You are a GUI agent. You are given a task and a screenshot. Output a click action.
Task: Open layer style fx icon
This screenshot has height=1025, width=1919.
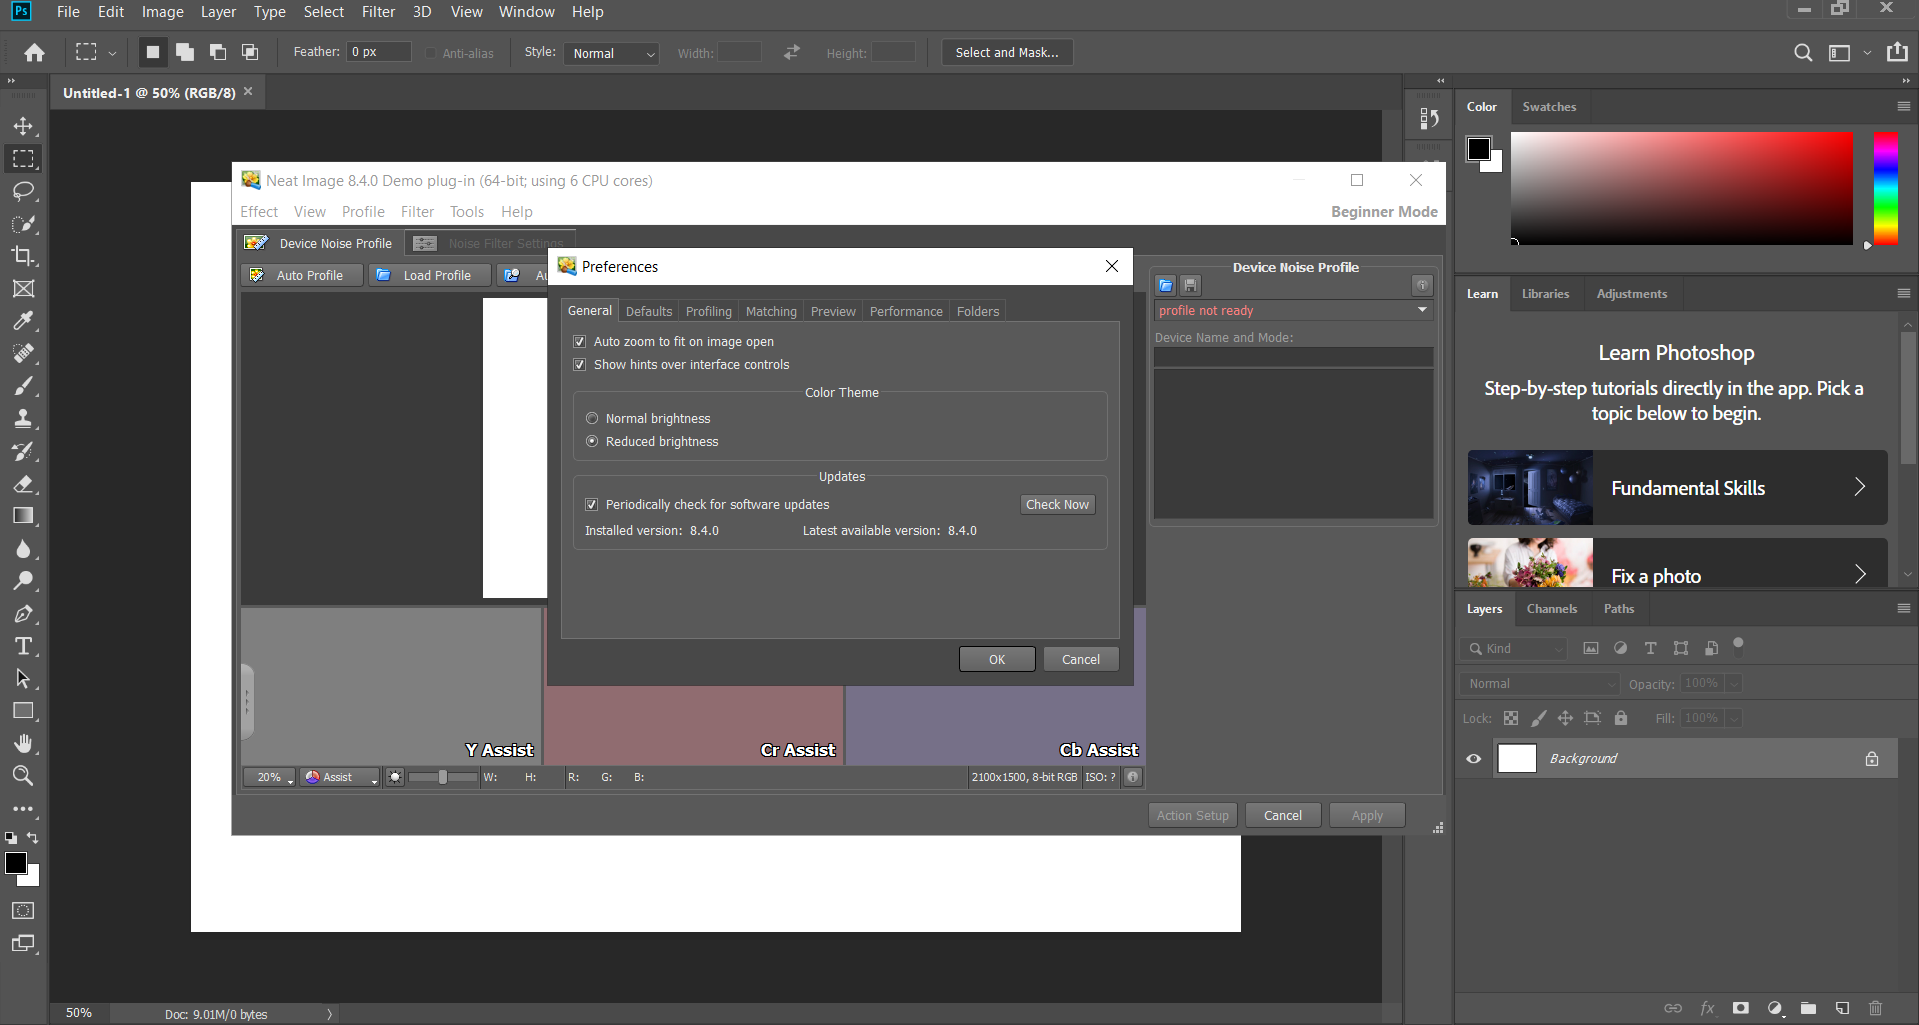click(1707, 1008)
